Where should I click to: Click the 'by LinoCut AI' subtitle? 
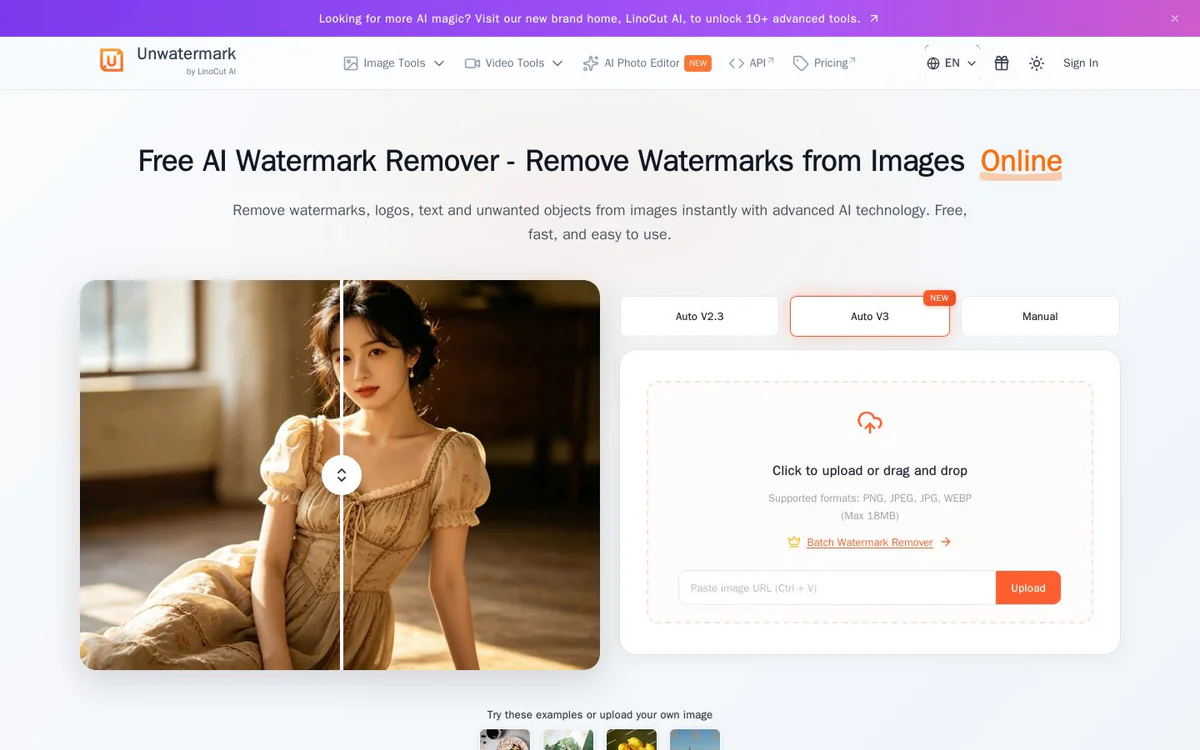[211, 72]
